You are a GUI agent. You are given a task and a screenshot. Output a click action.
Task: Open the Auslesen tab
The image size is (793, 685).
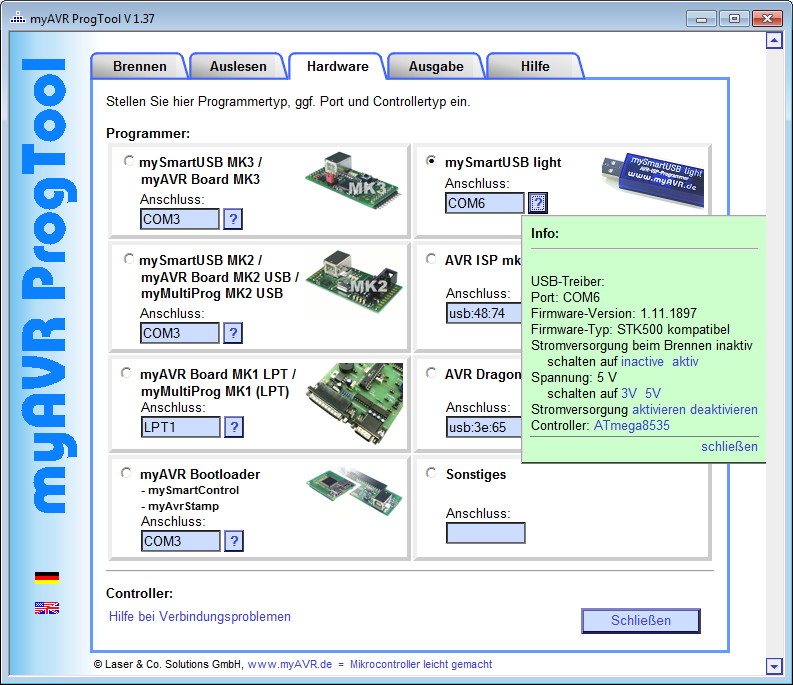pyautogui.click(x=238, y=67)
